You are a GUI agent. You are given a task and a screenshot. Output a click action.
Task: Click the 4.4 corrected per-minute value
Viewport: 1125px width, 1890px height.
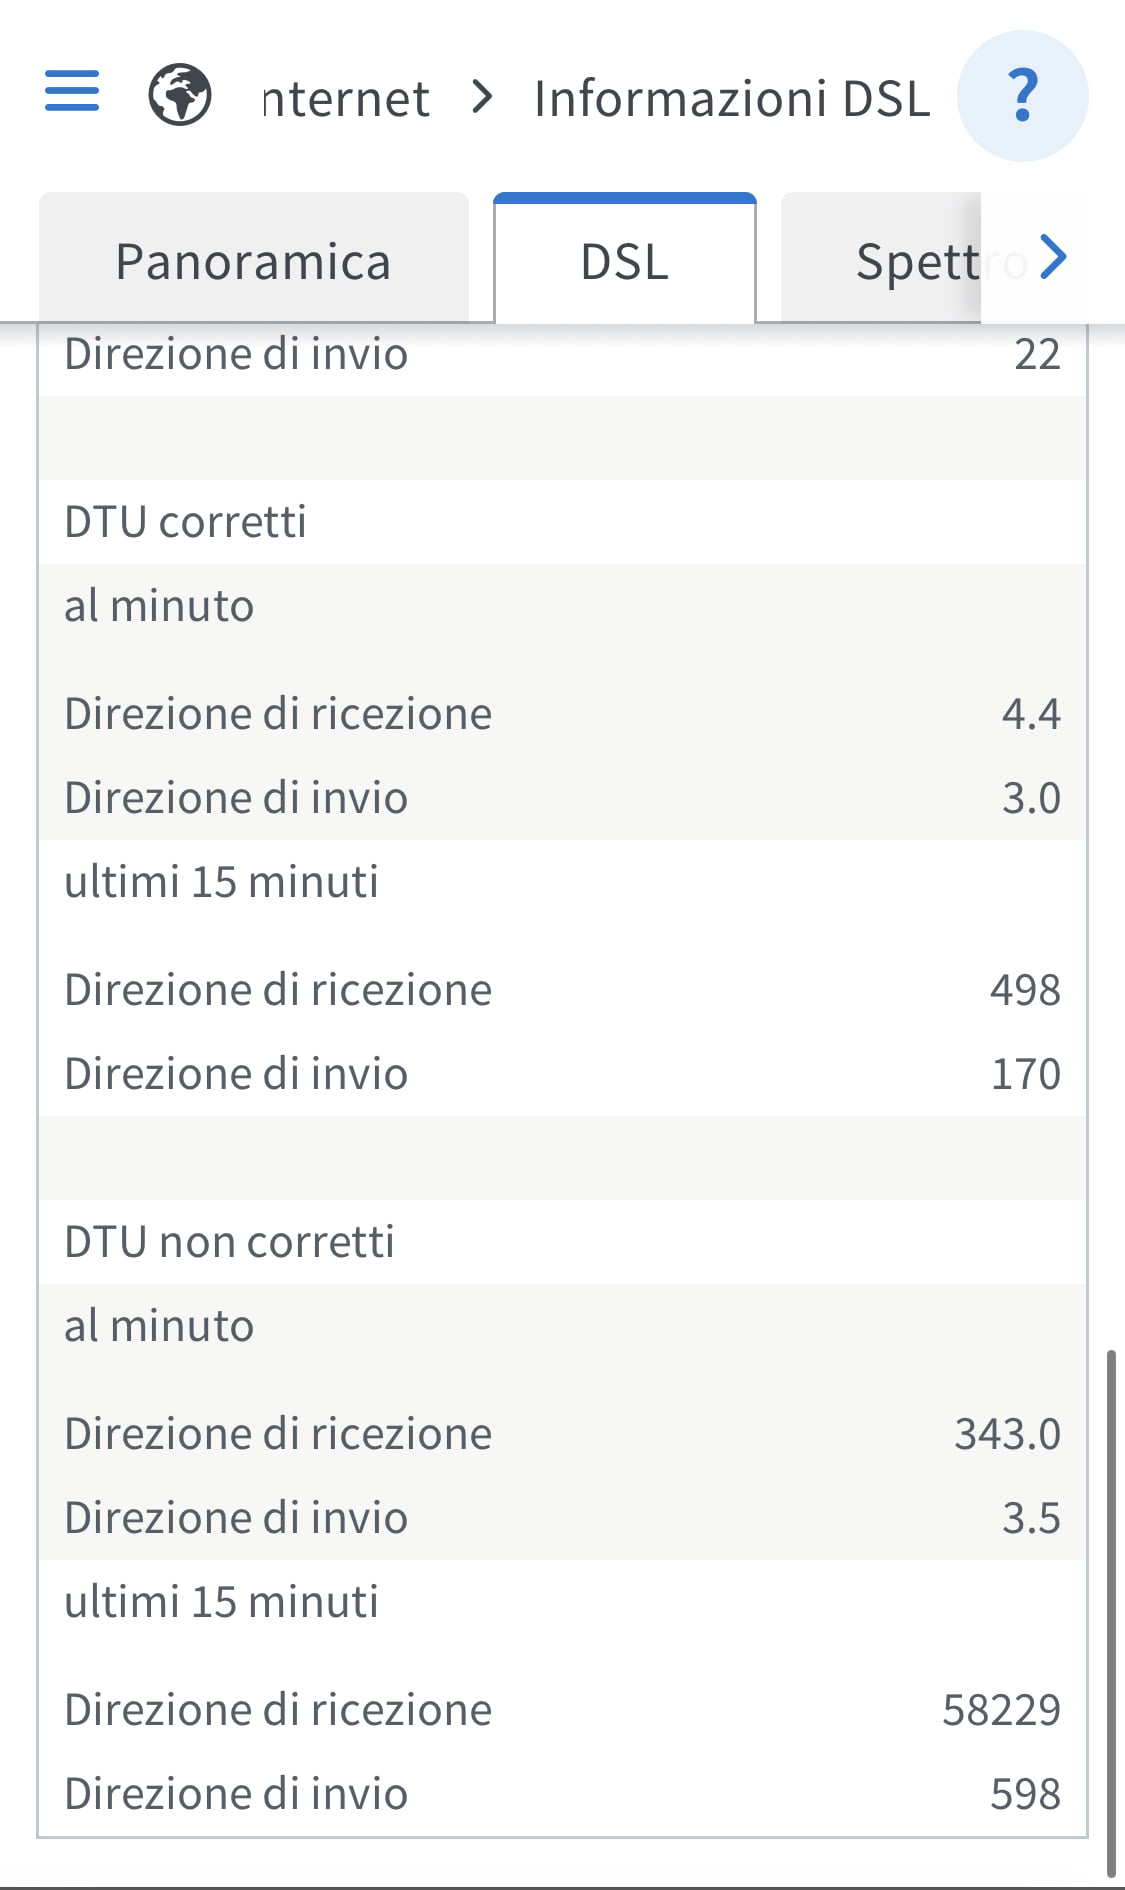(1031, 714)
